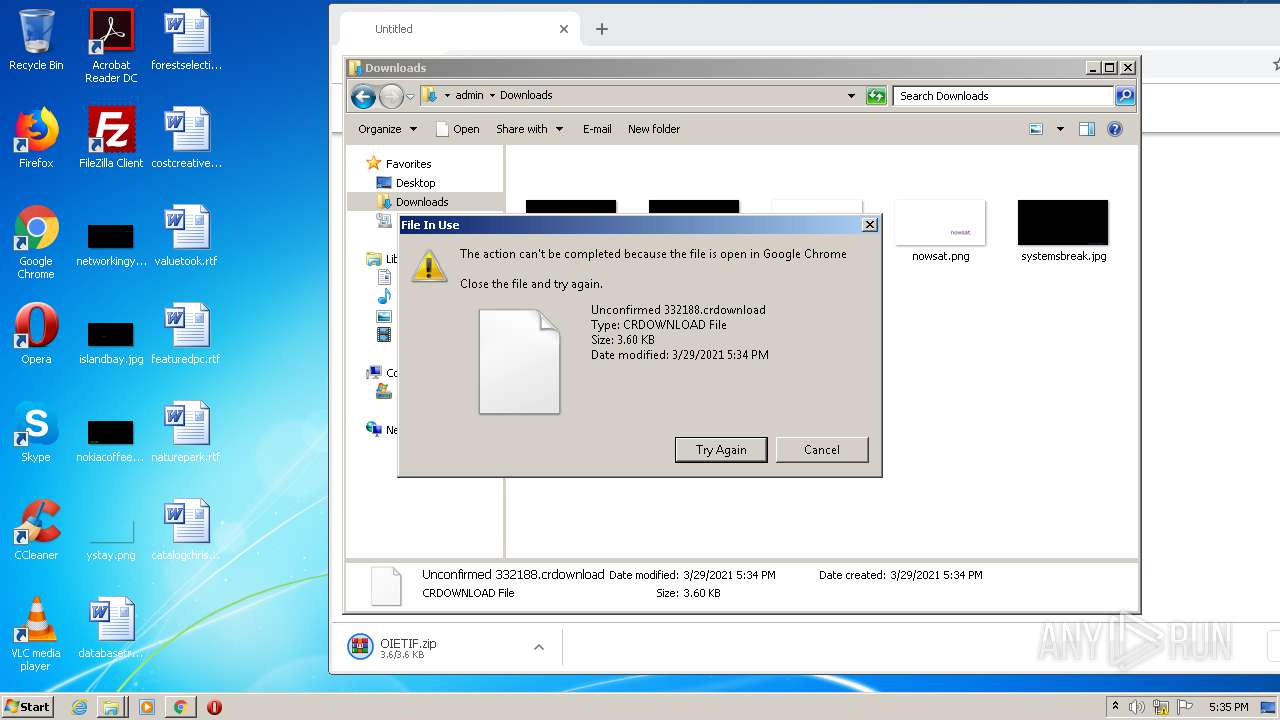Click the admin breadcrumb arrow in the address bar
Viewport: 1280px width, 720px height.
coord(492,96)
